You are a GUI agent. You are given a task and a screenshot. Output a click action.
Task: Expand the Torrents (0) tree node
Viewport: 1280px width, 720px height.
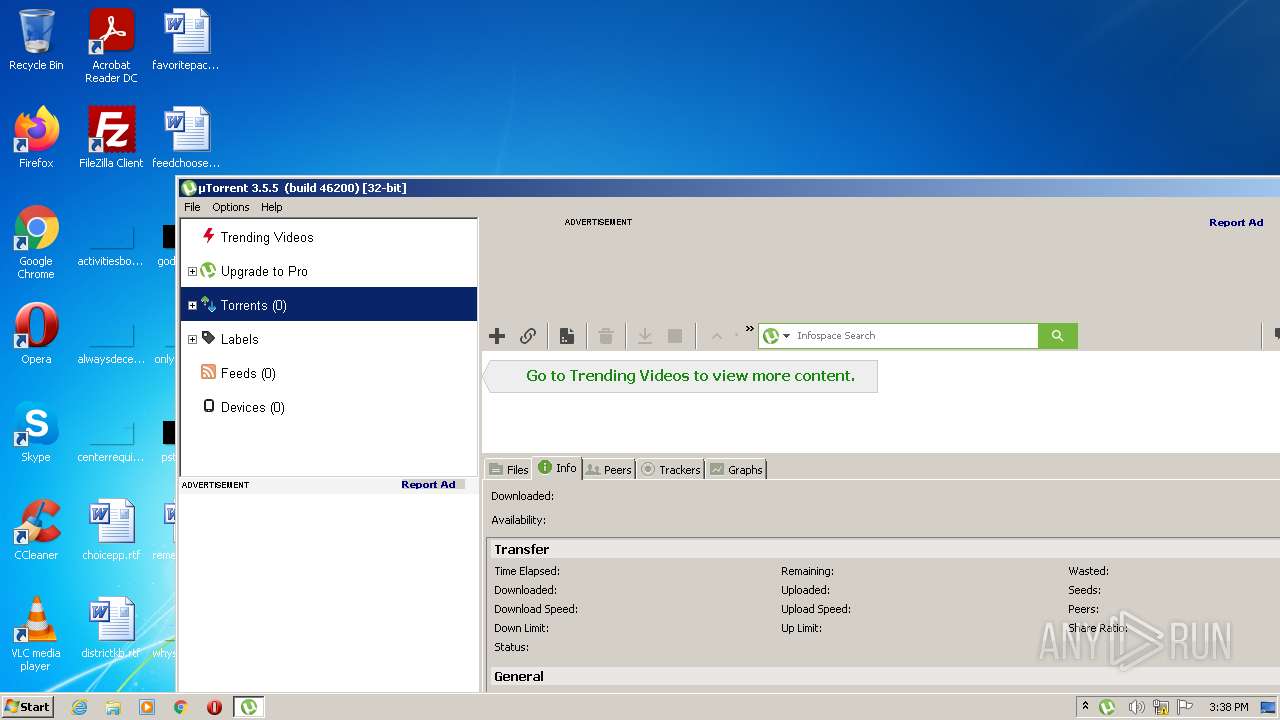click(192, 305)
